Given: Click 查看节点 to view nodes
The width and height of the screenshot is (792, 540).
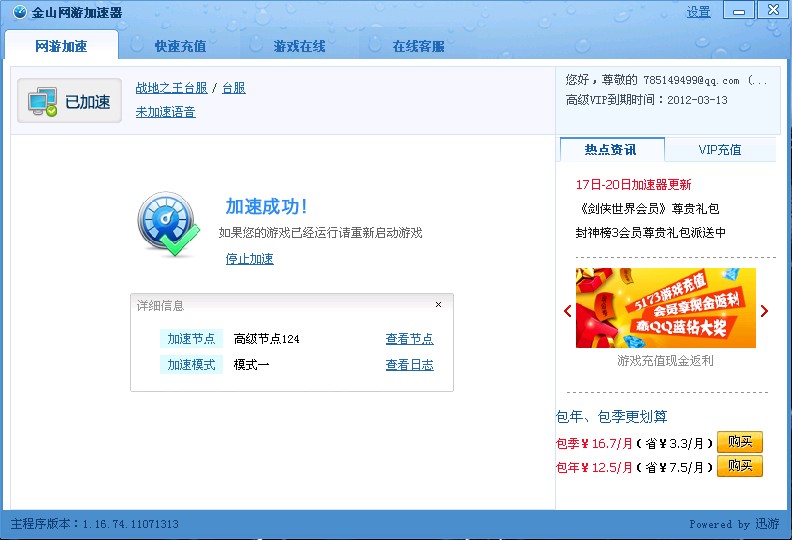Looking at the screenshot, I should [x=410, y=339].
